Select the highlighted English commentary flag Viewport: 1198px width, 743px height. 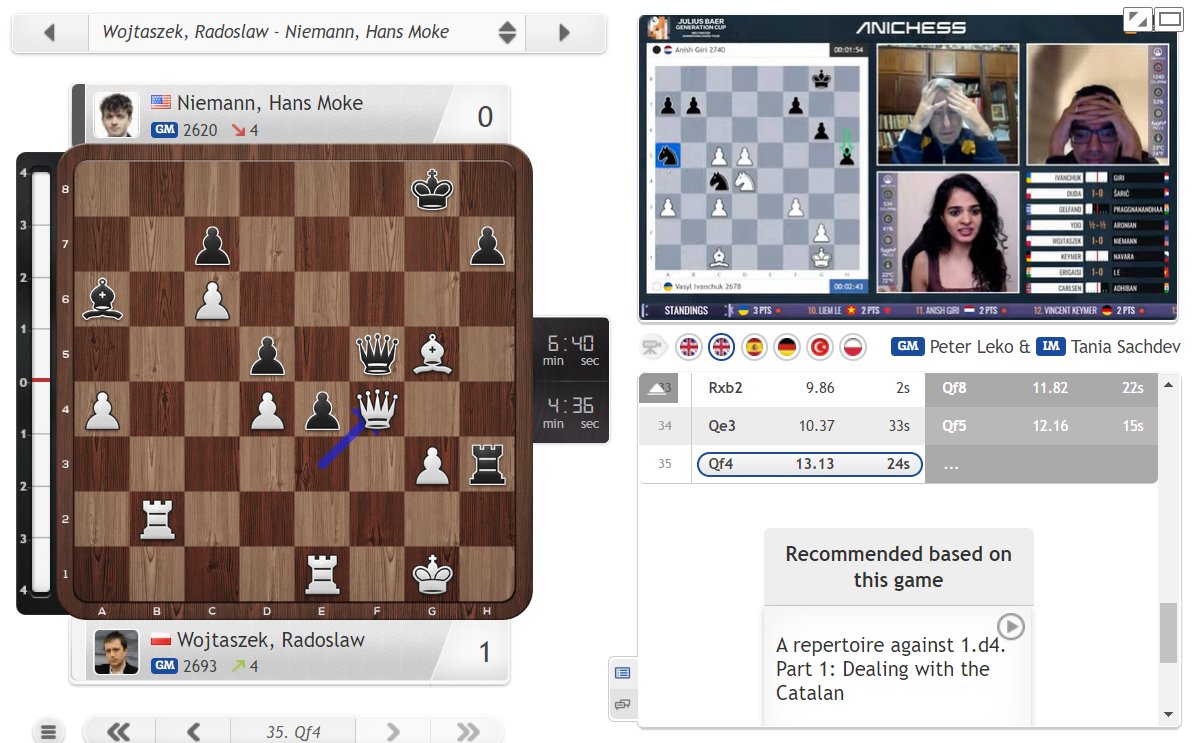(x=721, y=347)
